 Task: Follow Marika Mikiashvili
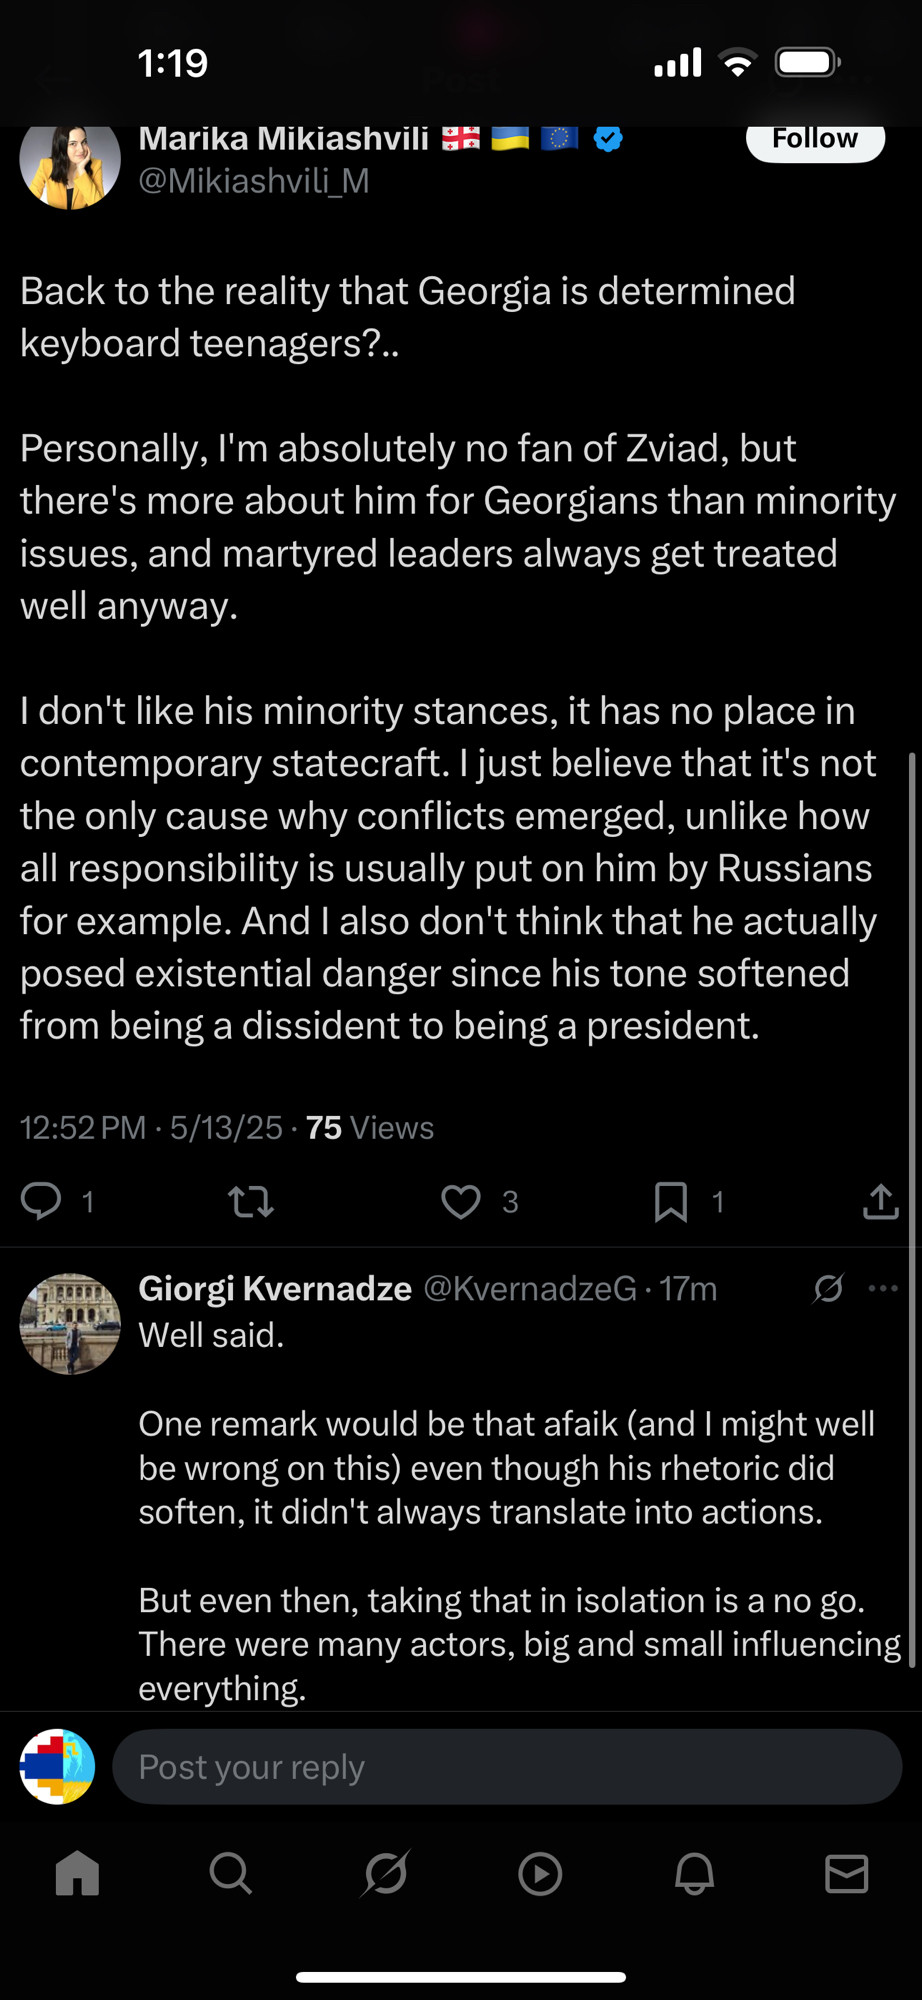815,139
